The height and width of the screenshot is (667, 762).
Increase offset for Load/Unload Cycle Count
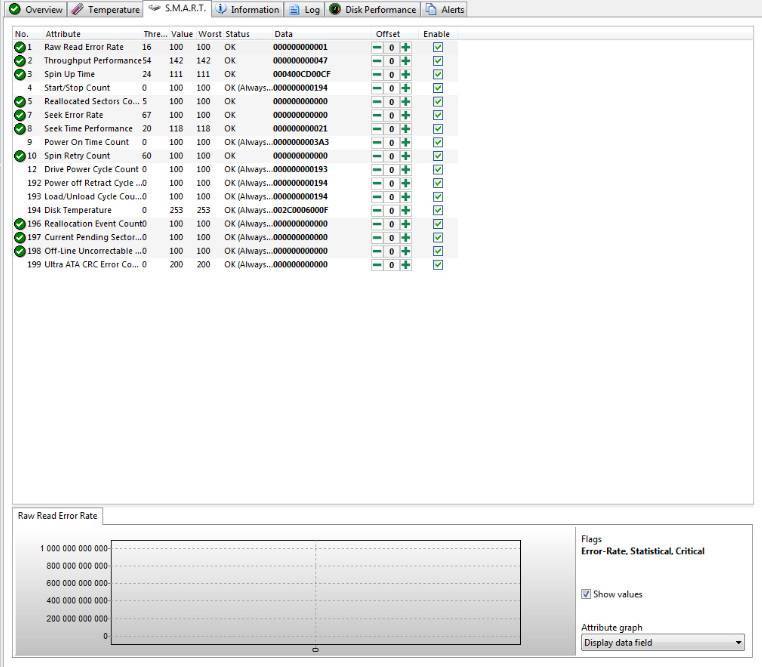[x=406, y=197]
